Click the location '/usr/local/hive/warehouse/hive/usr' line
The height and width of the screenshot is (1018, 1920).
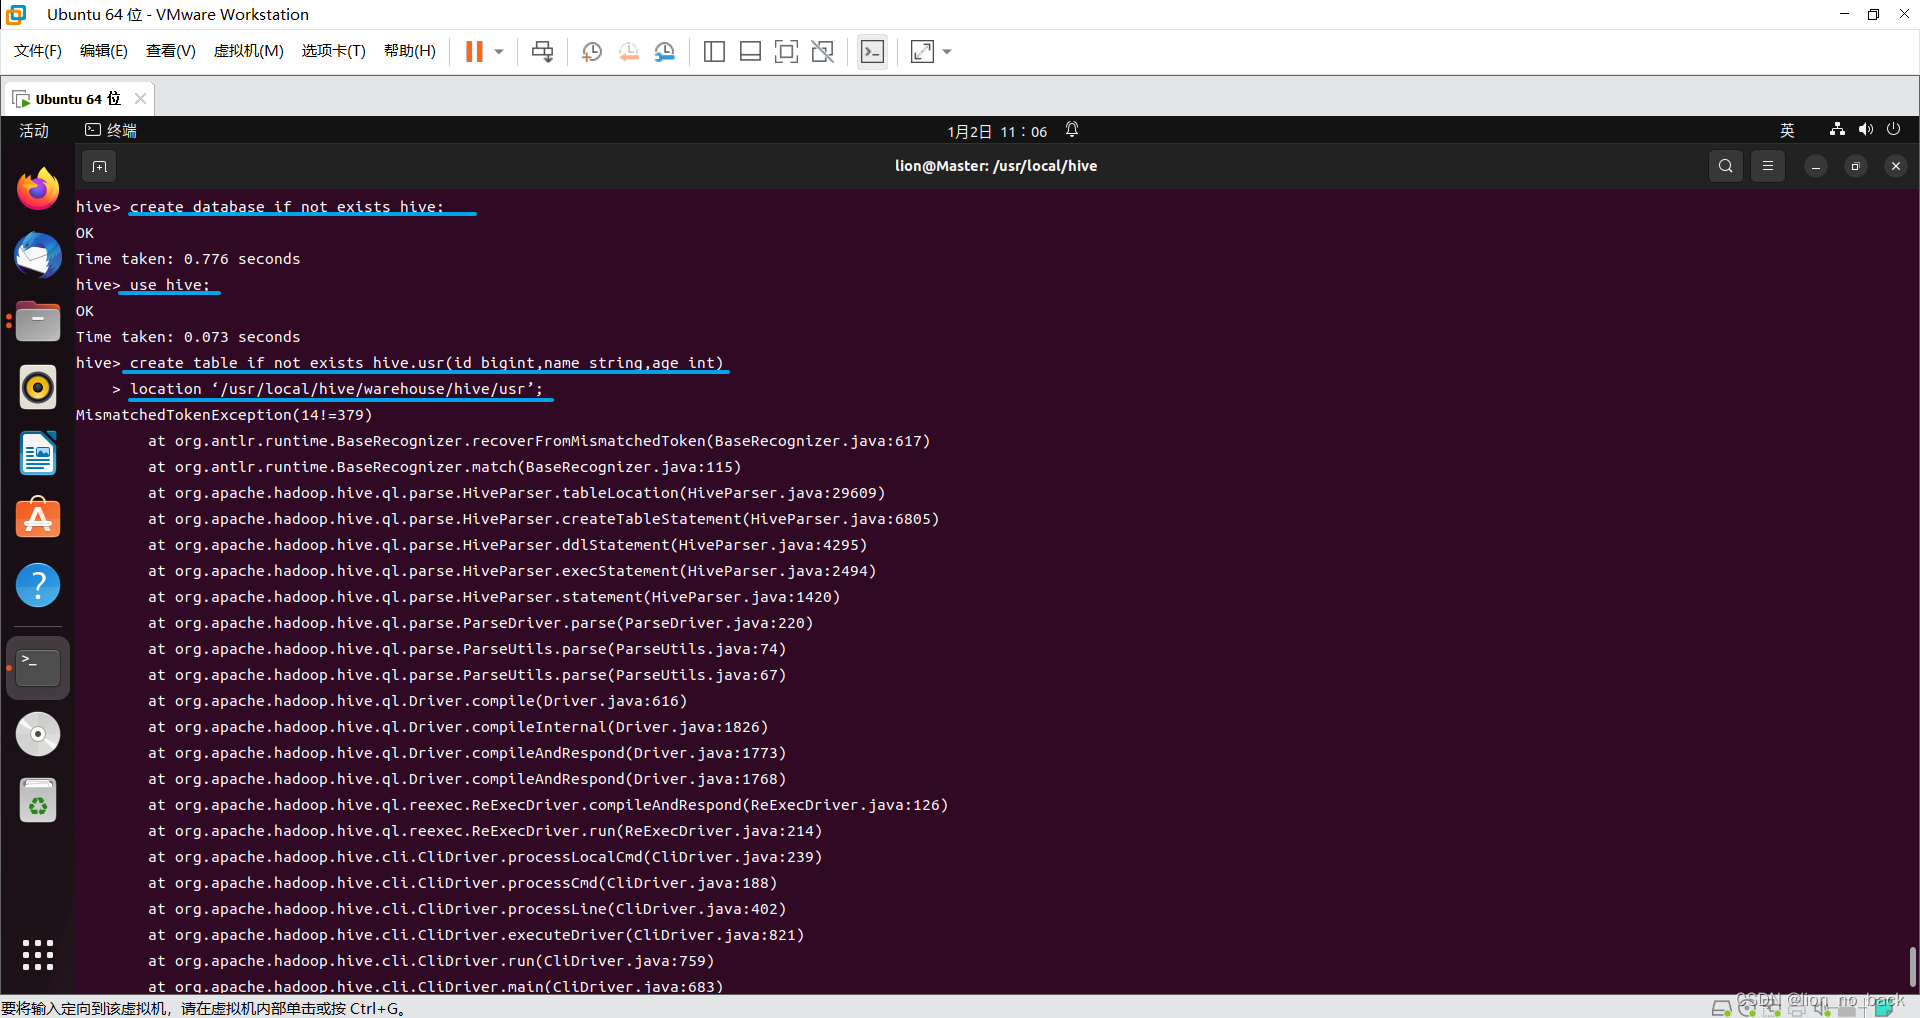(336, 389)
